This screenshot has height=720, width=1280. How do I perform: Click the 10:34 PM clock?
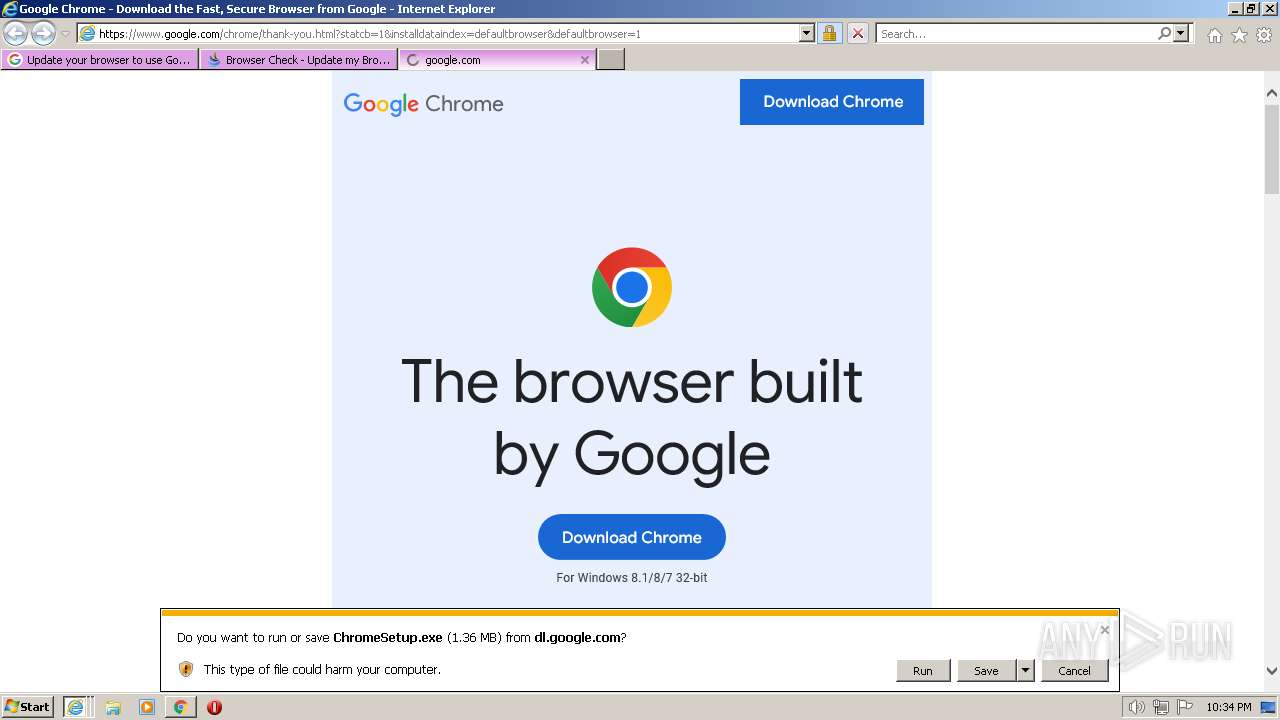tap(1228, 707)
